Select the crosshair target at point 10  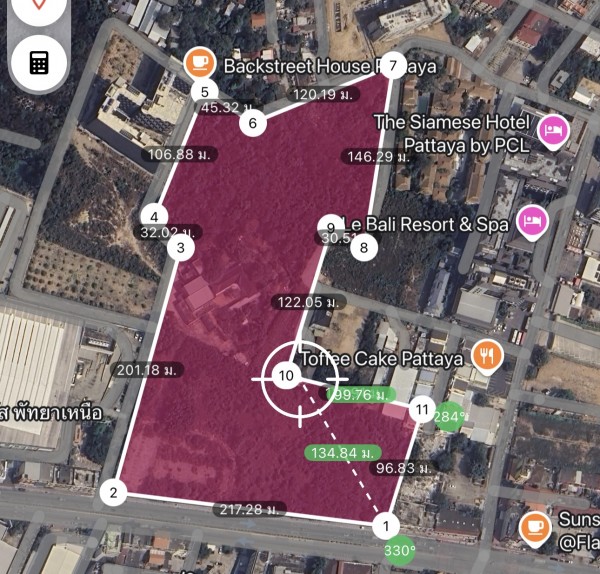300,379
